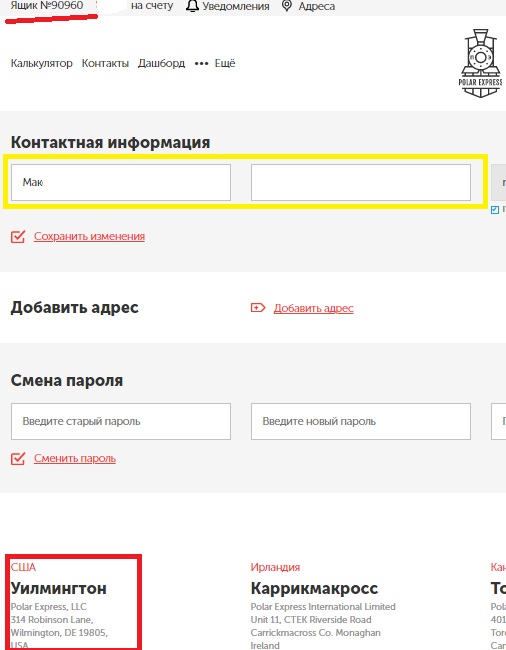Open Адреса in the top bar
Image resolution: width=506 pixels, height=650 pixels.
point(317,6)
